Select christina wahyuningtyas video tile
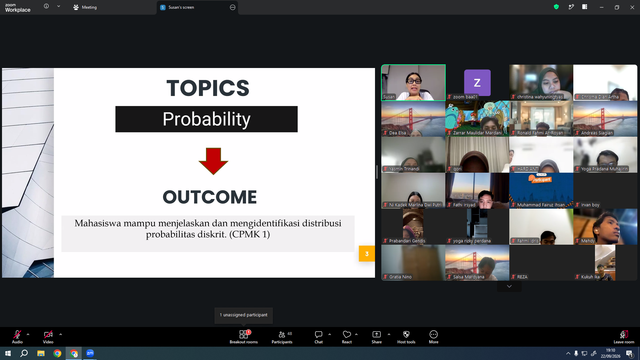 (x=541, y=82)
